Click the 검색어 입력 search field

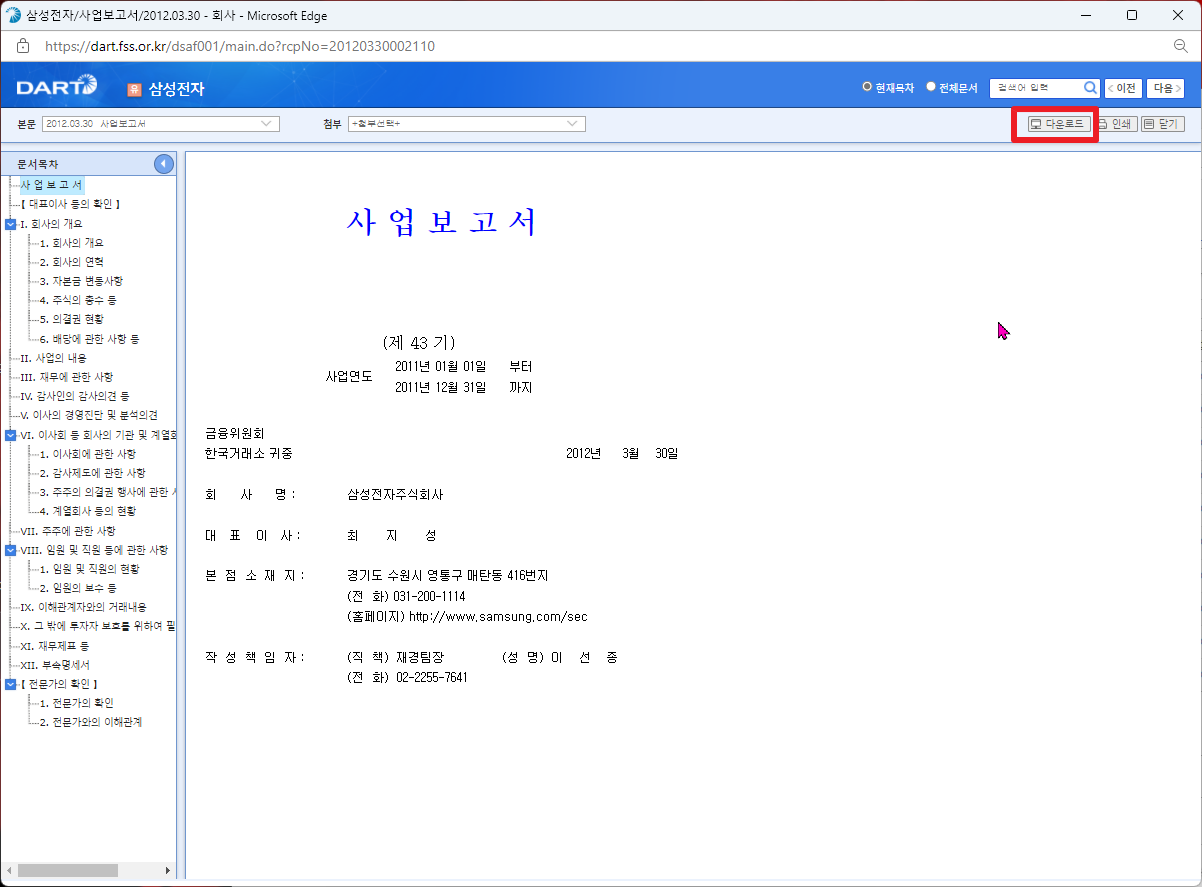click(x=1036, y=88)
